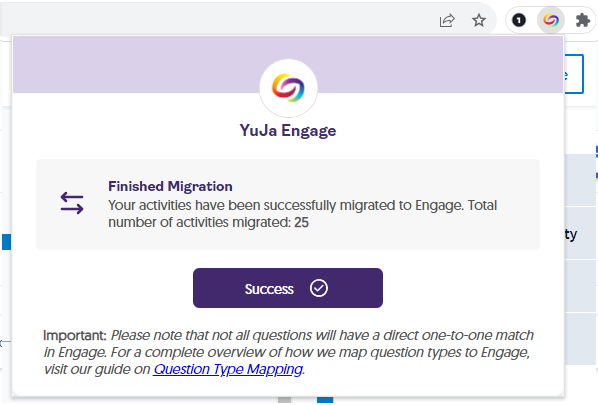
Task: Click the YuJa swirl logo in the popup
Action: 288,88
